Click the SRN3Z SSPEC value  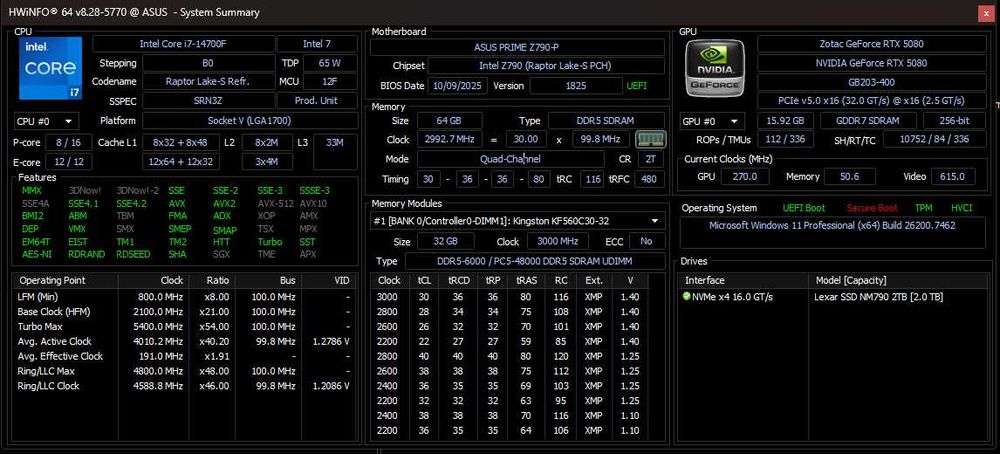pos(208,101)
